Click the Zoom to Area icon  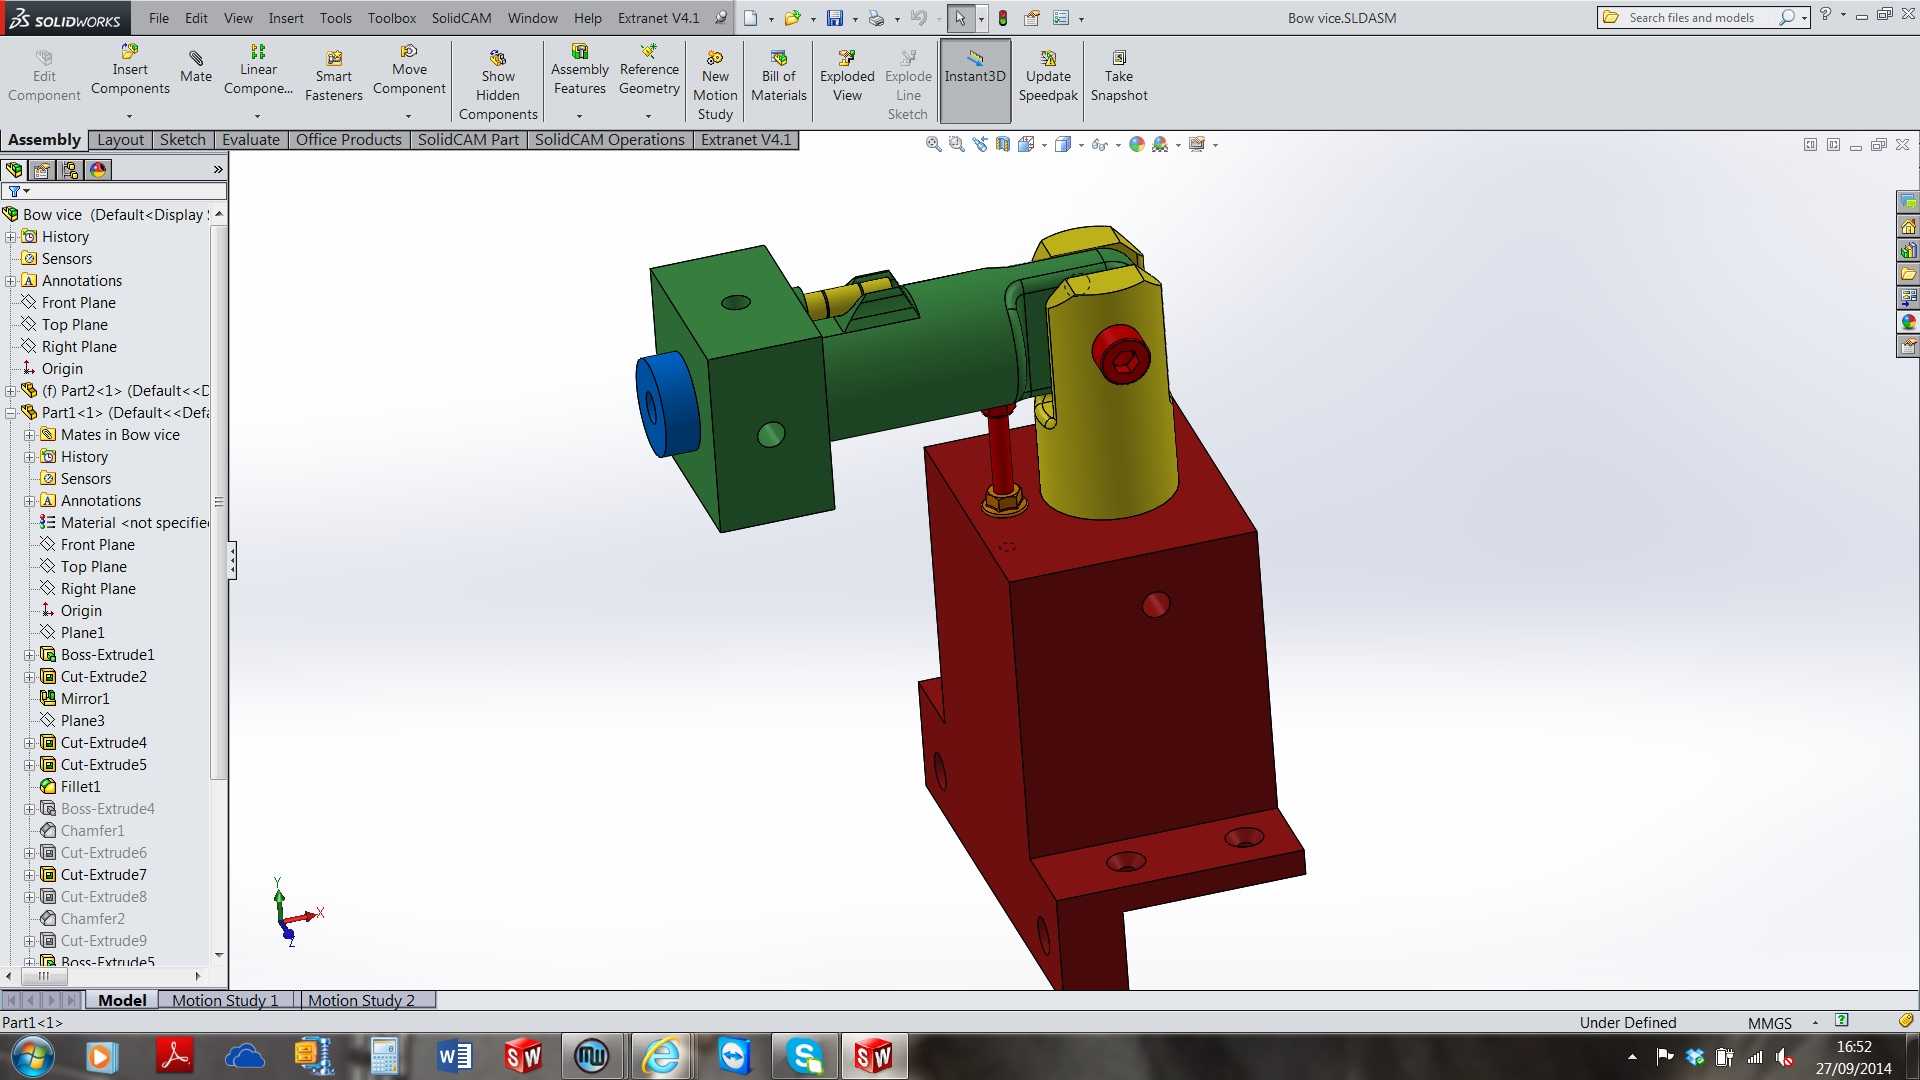pos(957,144)
